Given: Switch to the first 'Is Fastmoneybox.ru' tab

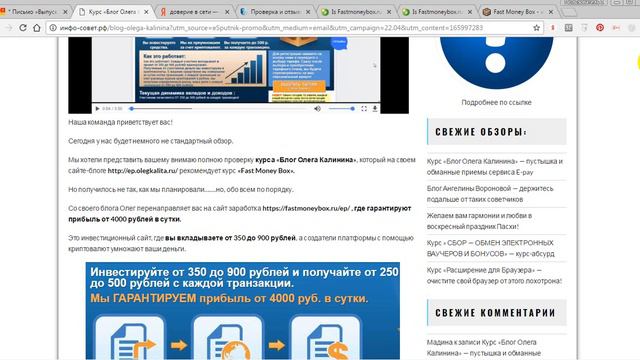Looking at the screenshot, I should click(x=356, y=12).
